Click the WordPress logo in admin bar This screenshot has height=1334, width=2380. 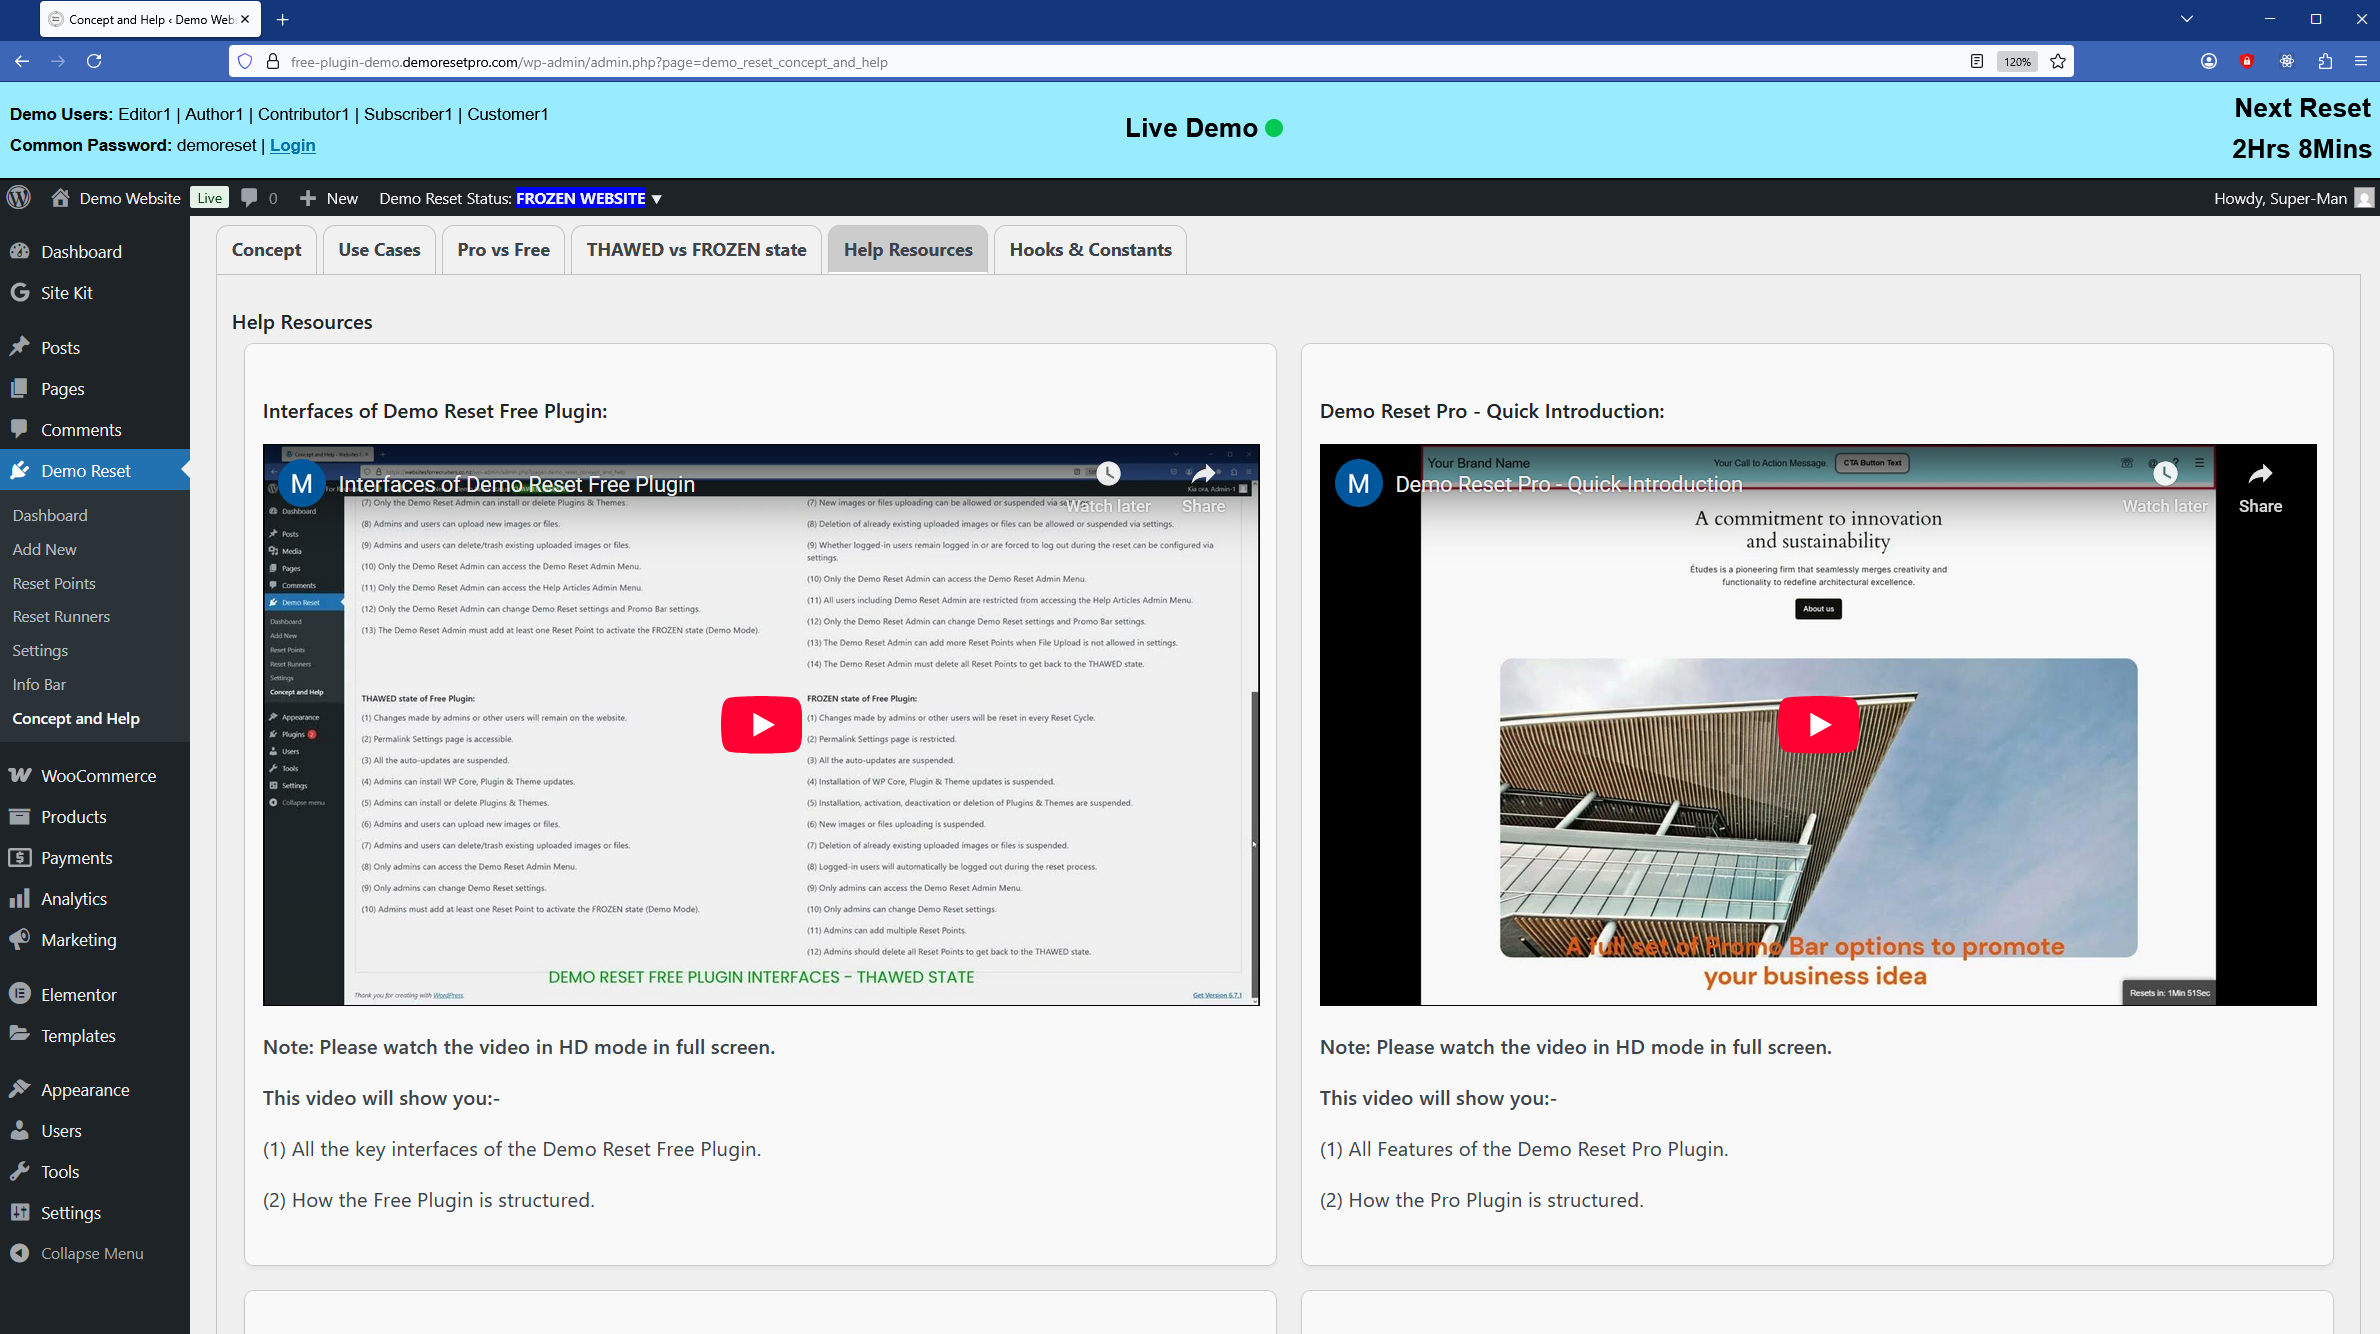click(x=19, y=198)
